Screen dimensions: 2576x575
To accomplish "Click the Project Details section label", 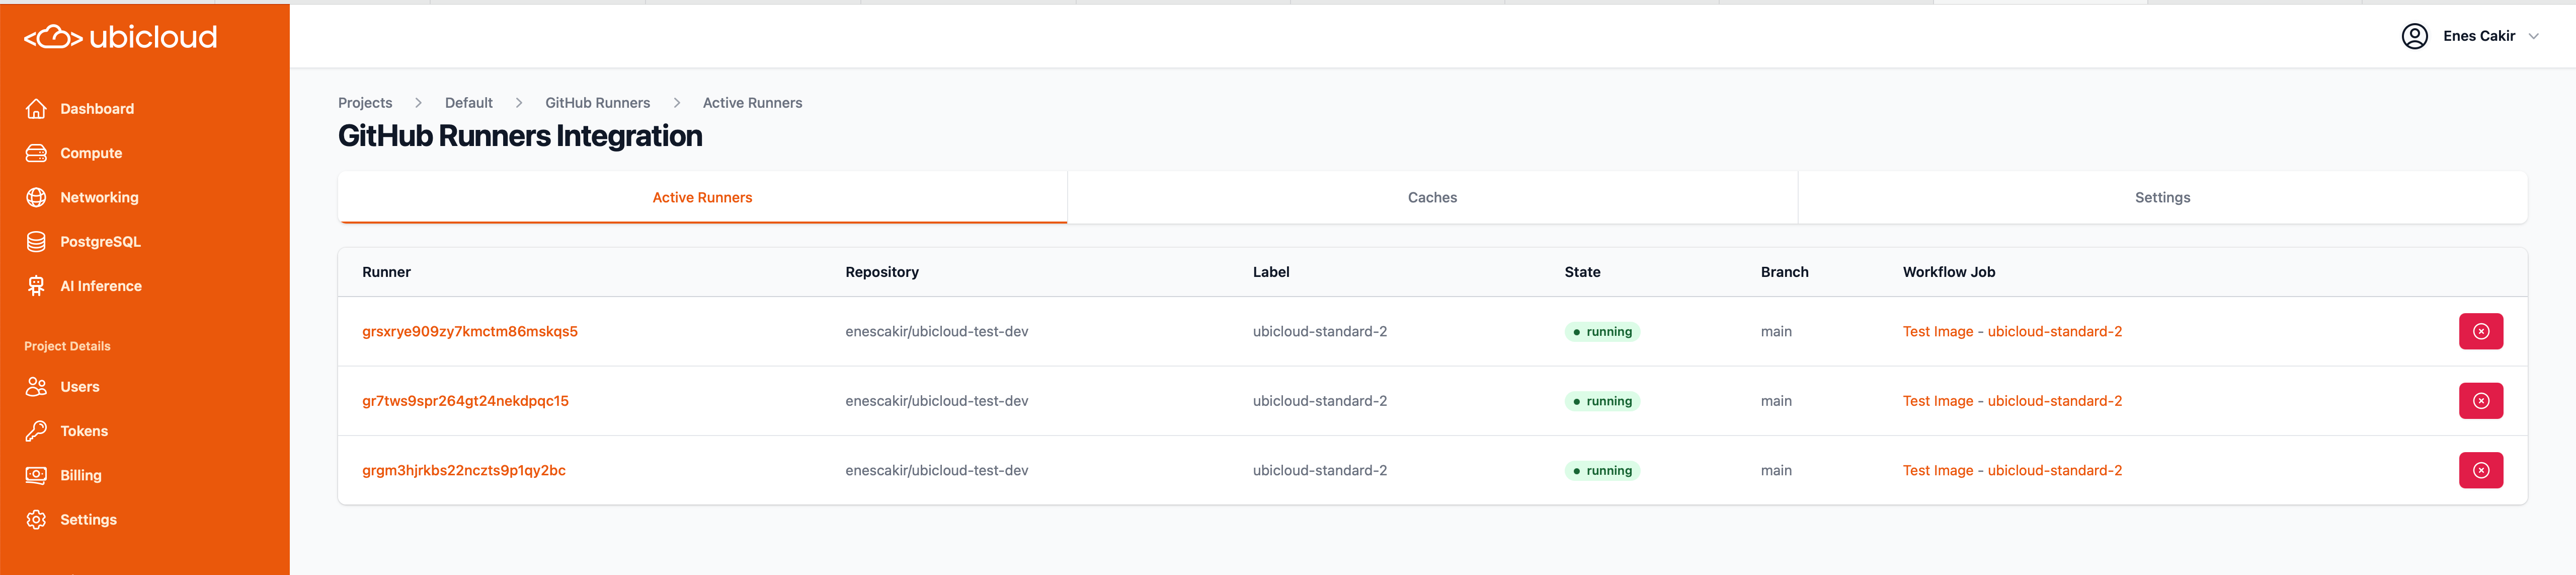I will [67, 346].
